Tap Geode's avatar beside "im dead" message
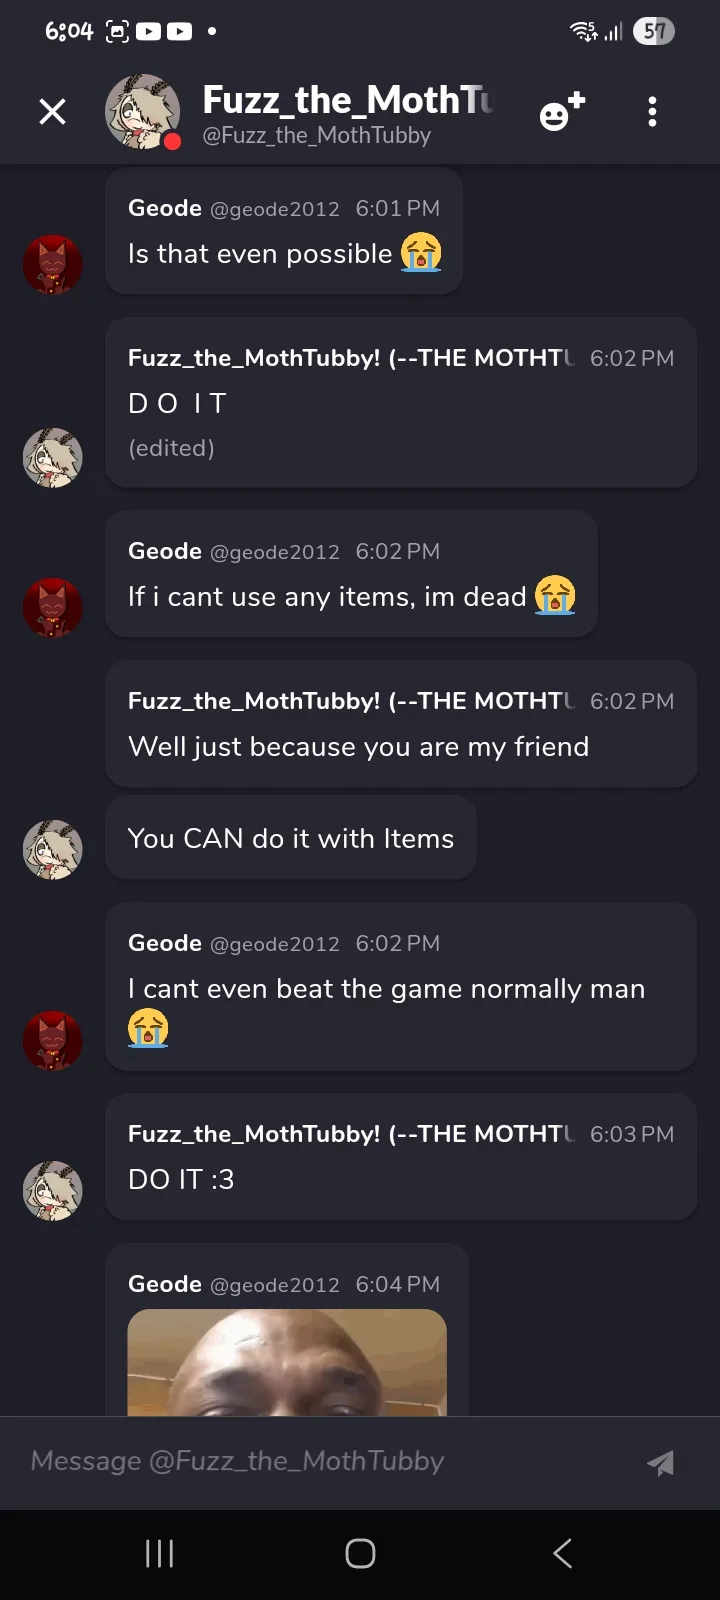This screenshot has height=1600, width=720. [x=52, y=608]
